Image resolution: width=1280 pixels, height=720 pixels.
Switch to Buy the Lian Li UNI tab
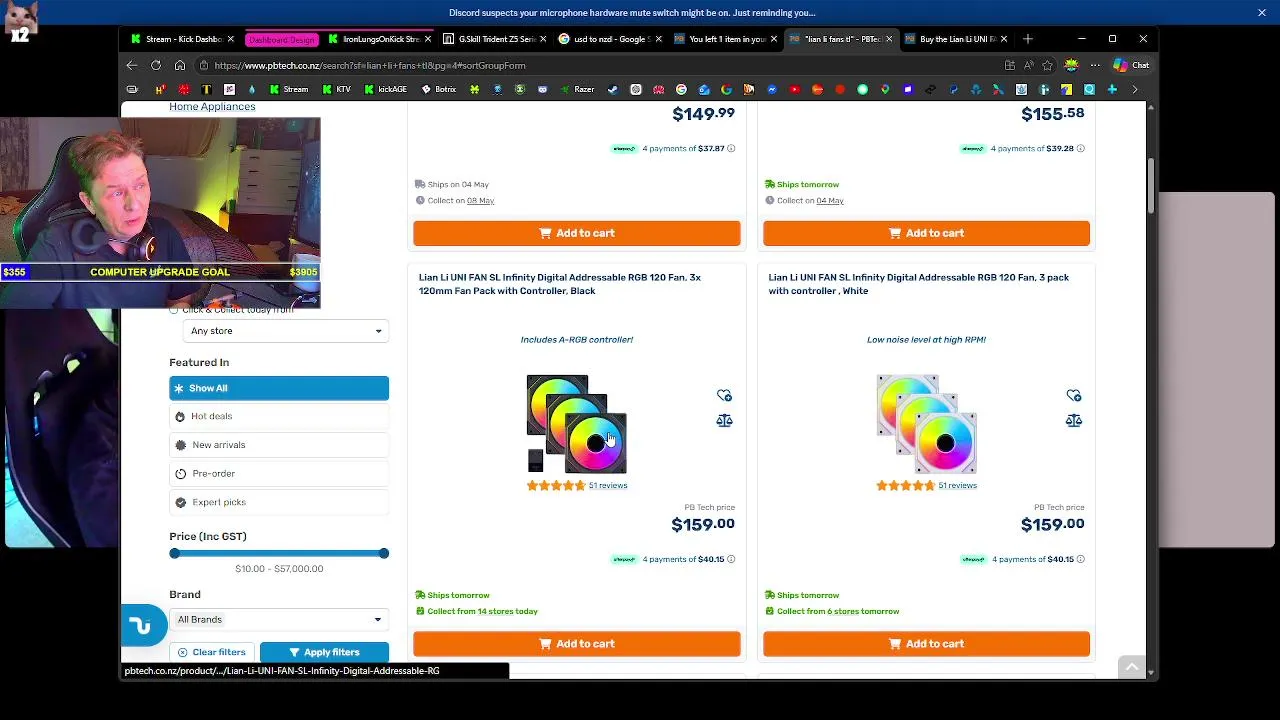tap(957, 39)
